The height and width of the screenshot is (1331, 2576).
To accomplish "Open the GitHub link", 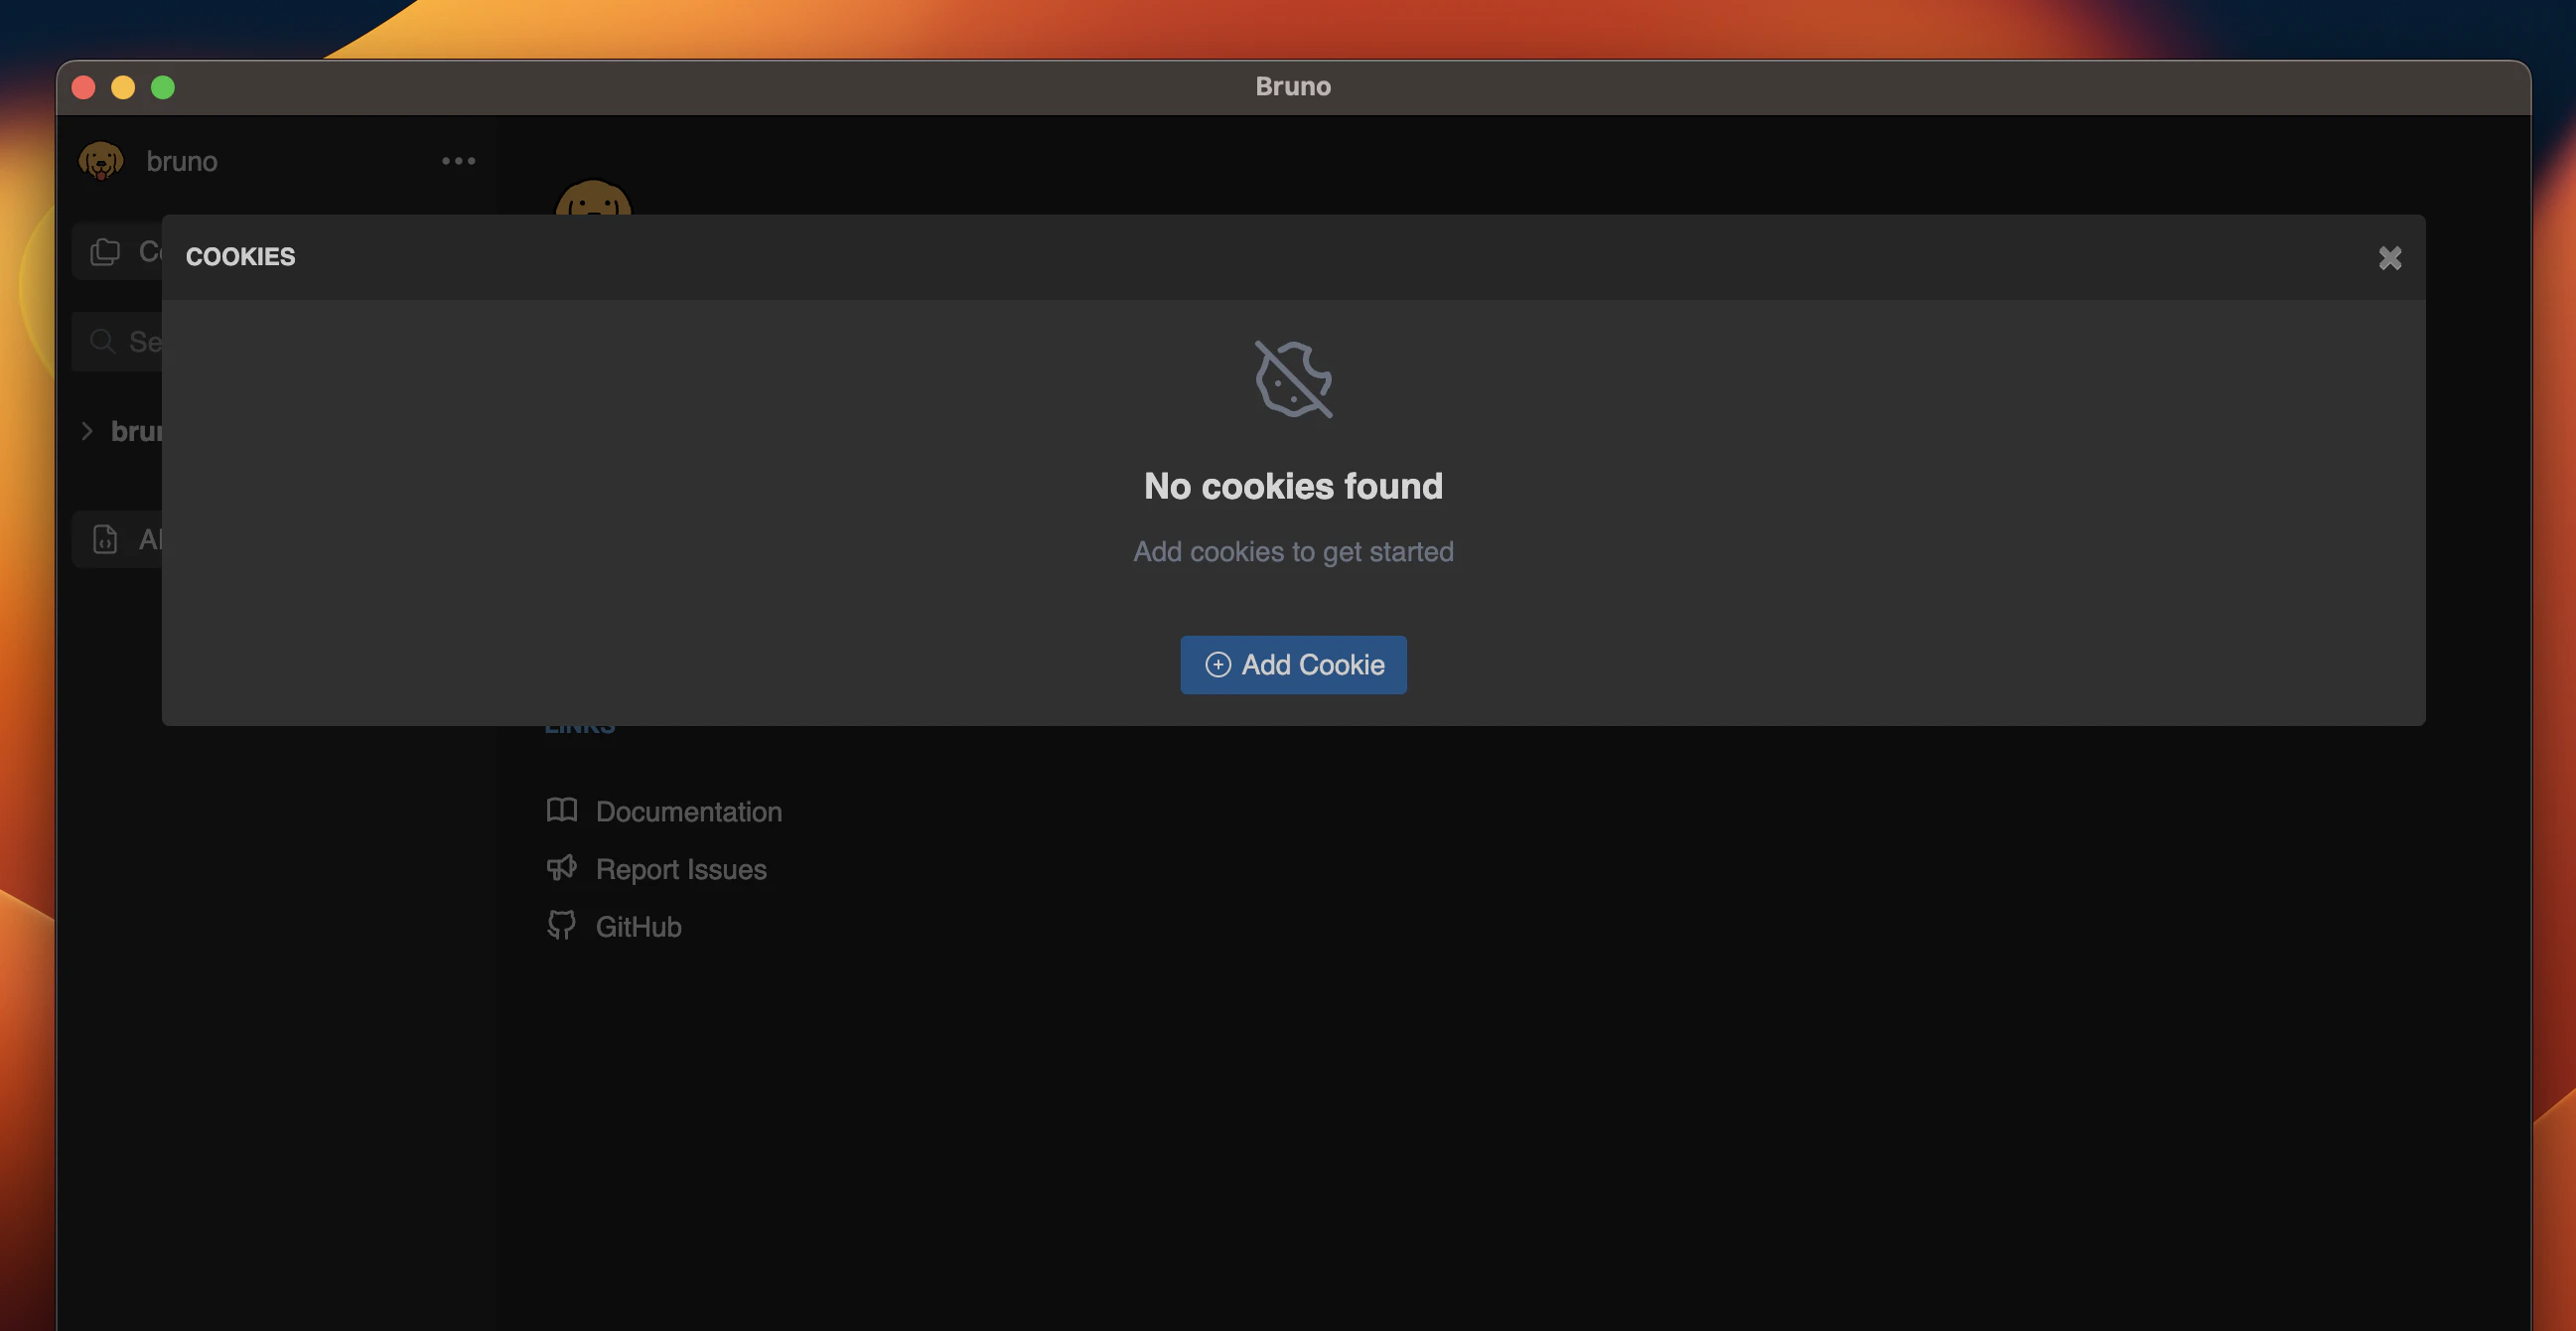I will [x=638, y=927].
